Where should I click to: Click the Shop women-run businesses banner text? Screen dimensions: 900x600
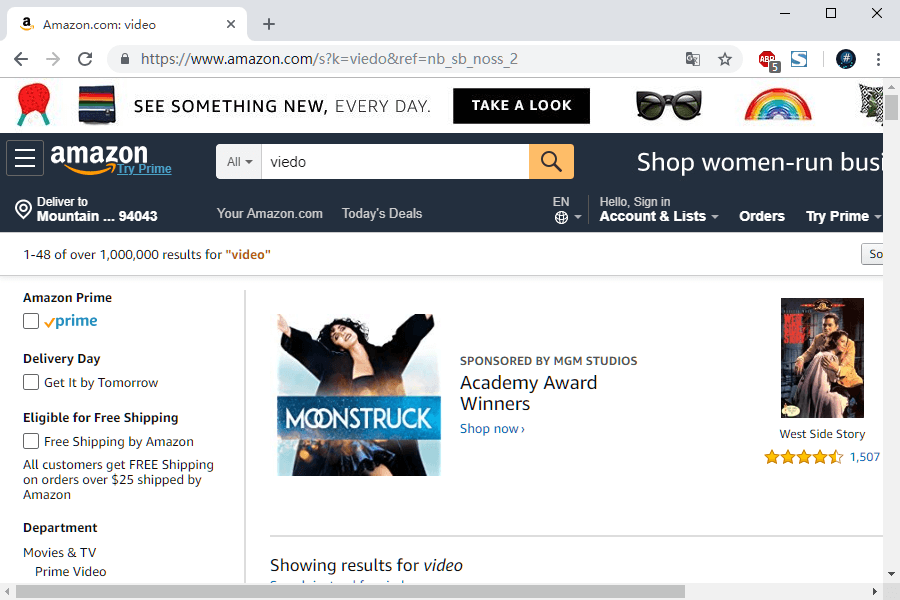point(759,162)
